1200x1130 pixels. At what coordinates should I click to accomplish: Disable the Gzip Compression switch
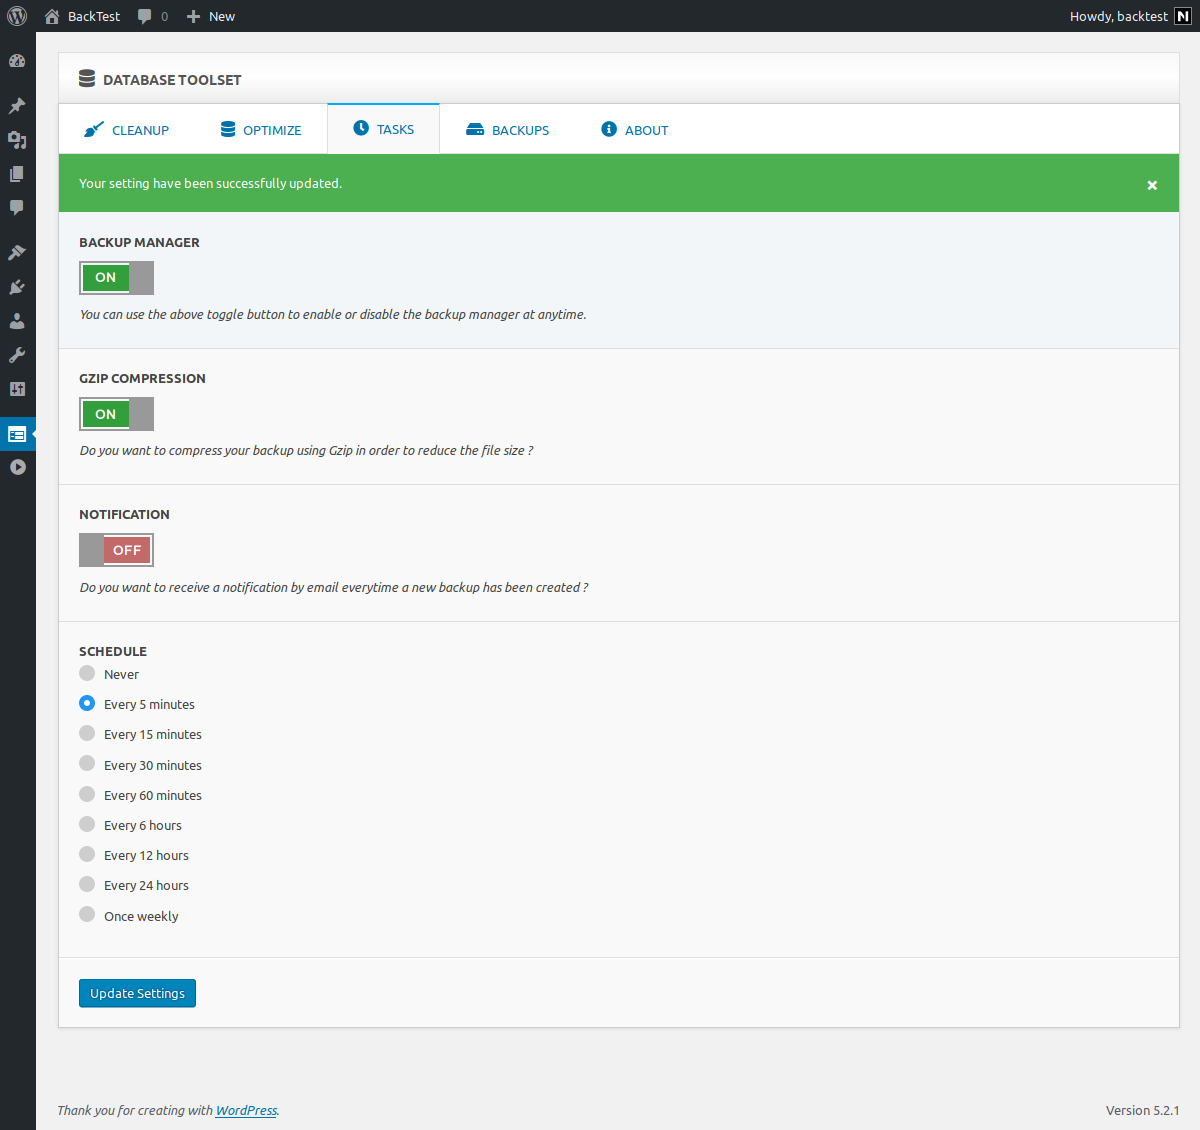coord(116,414)
